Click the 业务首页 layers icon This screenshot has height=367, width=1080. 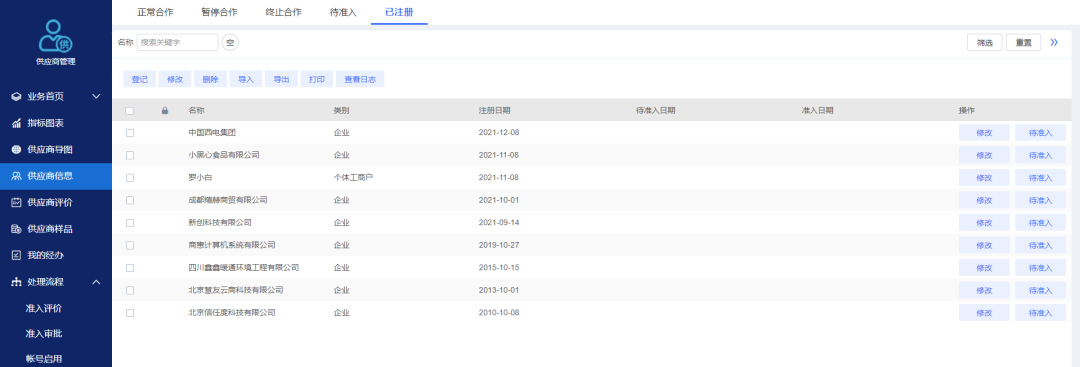click(17, 96)
